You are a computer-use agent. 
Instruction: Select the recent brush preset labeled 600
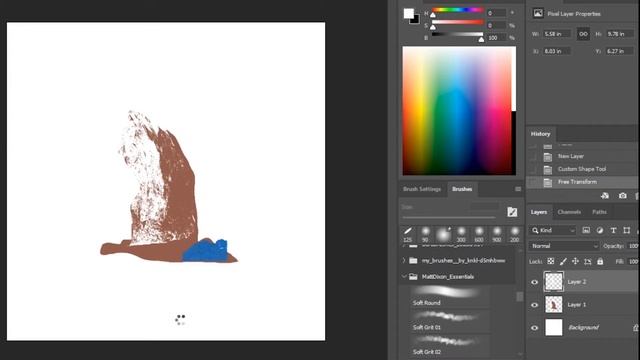(479, 235)
